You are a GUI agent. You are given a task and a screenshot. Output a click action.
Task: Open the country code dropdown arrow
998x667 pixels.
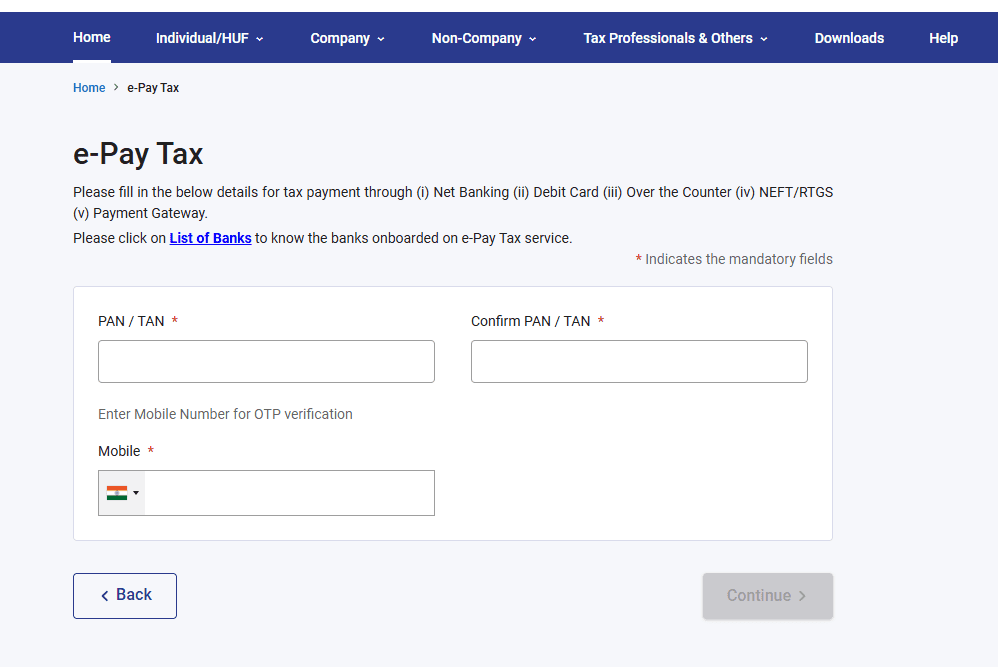coord(136,493)
